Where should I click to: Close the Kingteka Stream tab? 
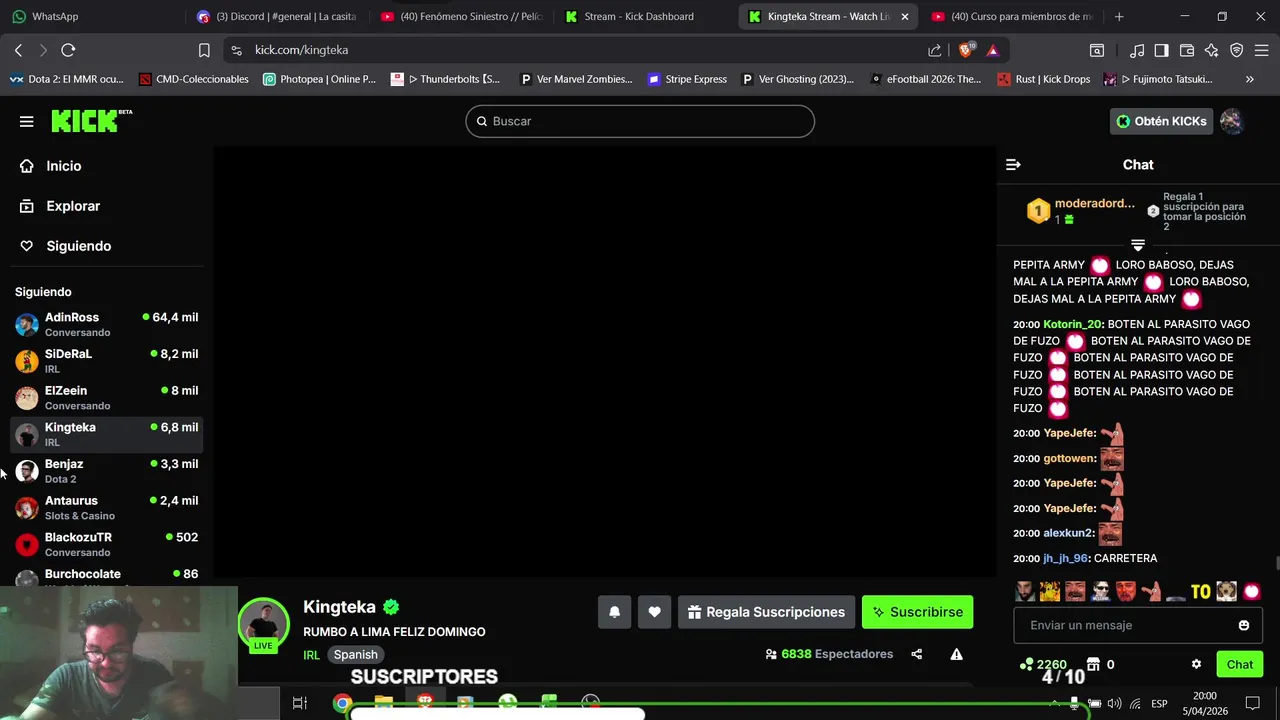pyautogui.click(x=905, y=16)
